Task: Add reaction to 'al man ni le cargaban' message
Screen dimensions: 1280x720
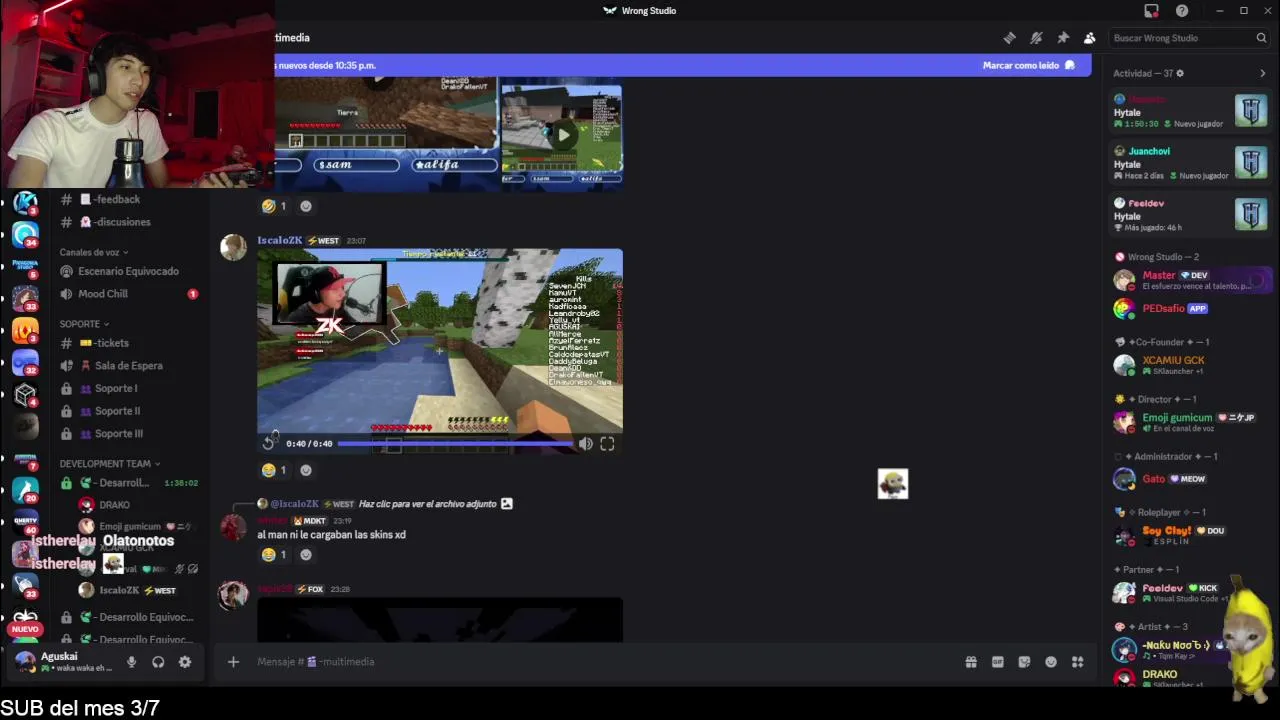Action: [x=306, y=555]
